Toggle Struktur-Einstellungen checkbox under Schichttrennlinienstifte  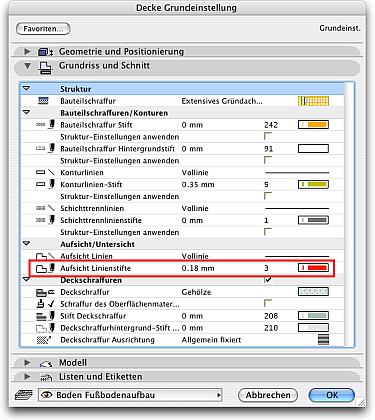(x=268, y=232)
